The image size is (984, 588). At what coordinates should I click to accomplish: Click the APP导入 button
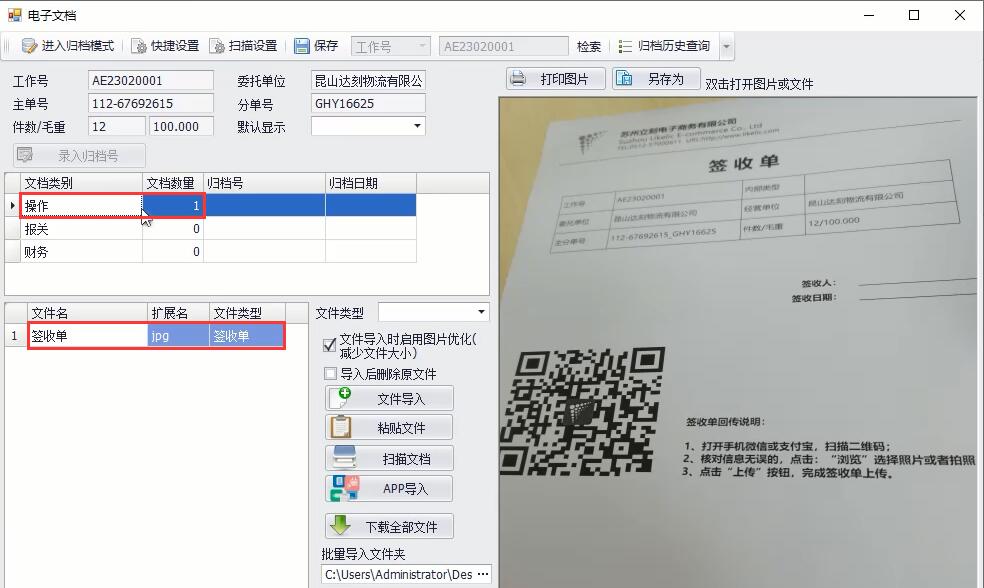point(389,489)
